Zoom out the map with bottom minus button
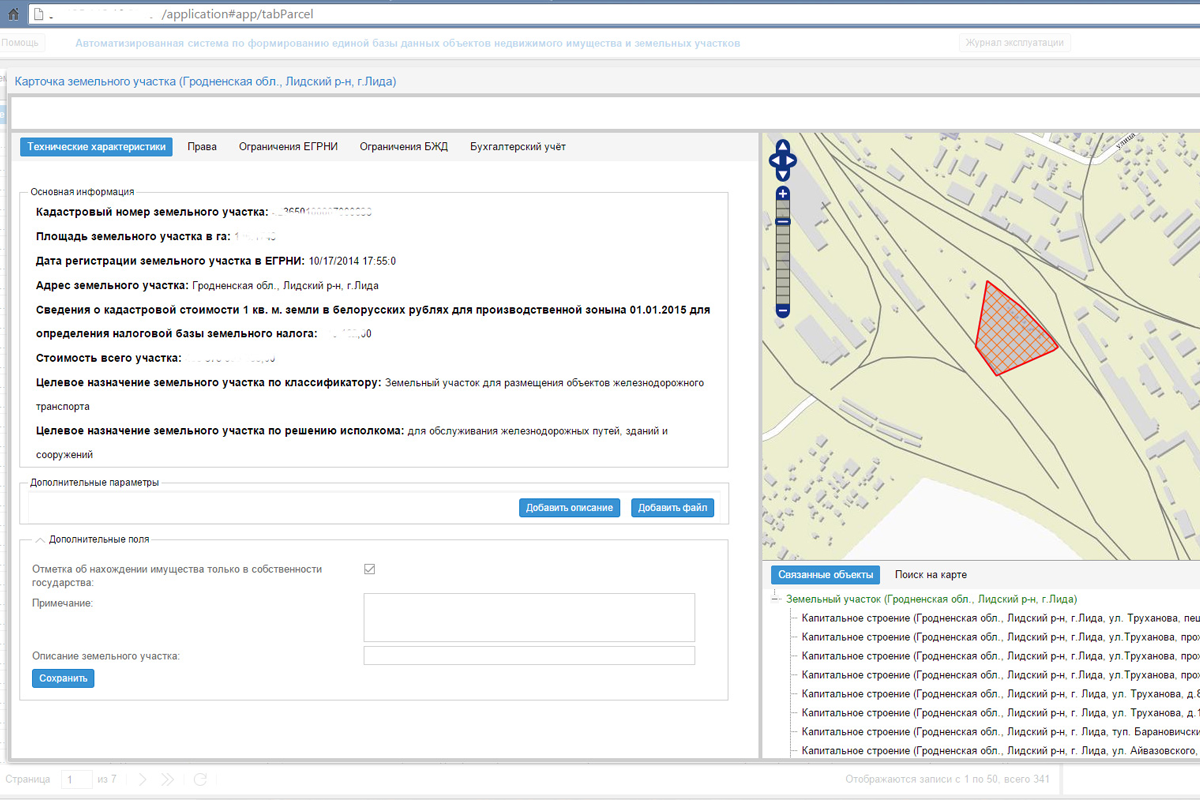This screenshot has width=1200, height=800. click(x=783, y=311)
